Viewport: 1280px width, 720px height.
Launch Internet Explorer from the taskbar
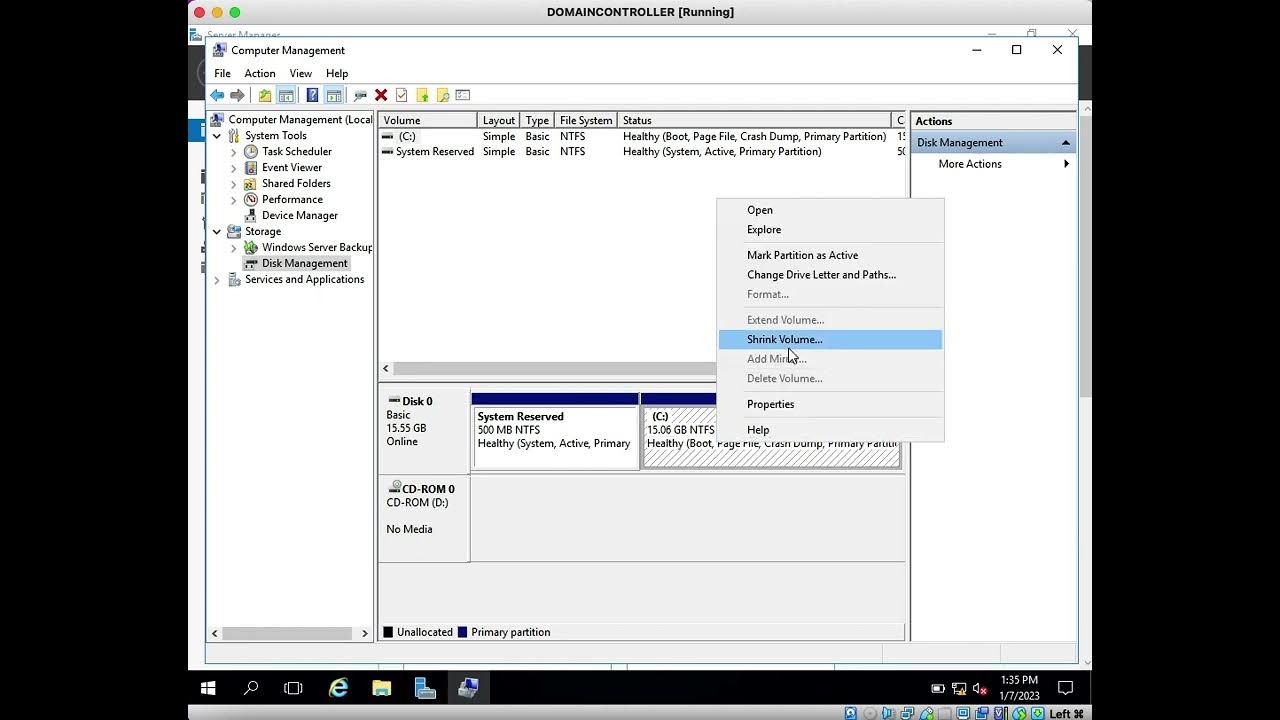click(x=339, y=688)
